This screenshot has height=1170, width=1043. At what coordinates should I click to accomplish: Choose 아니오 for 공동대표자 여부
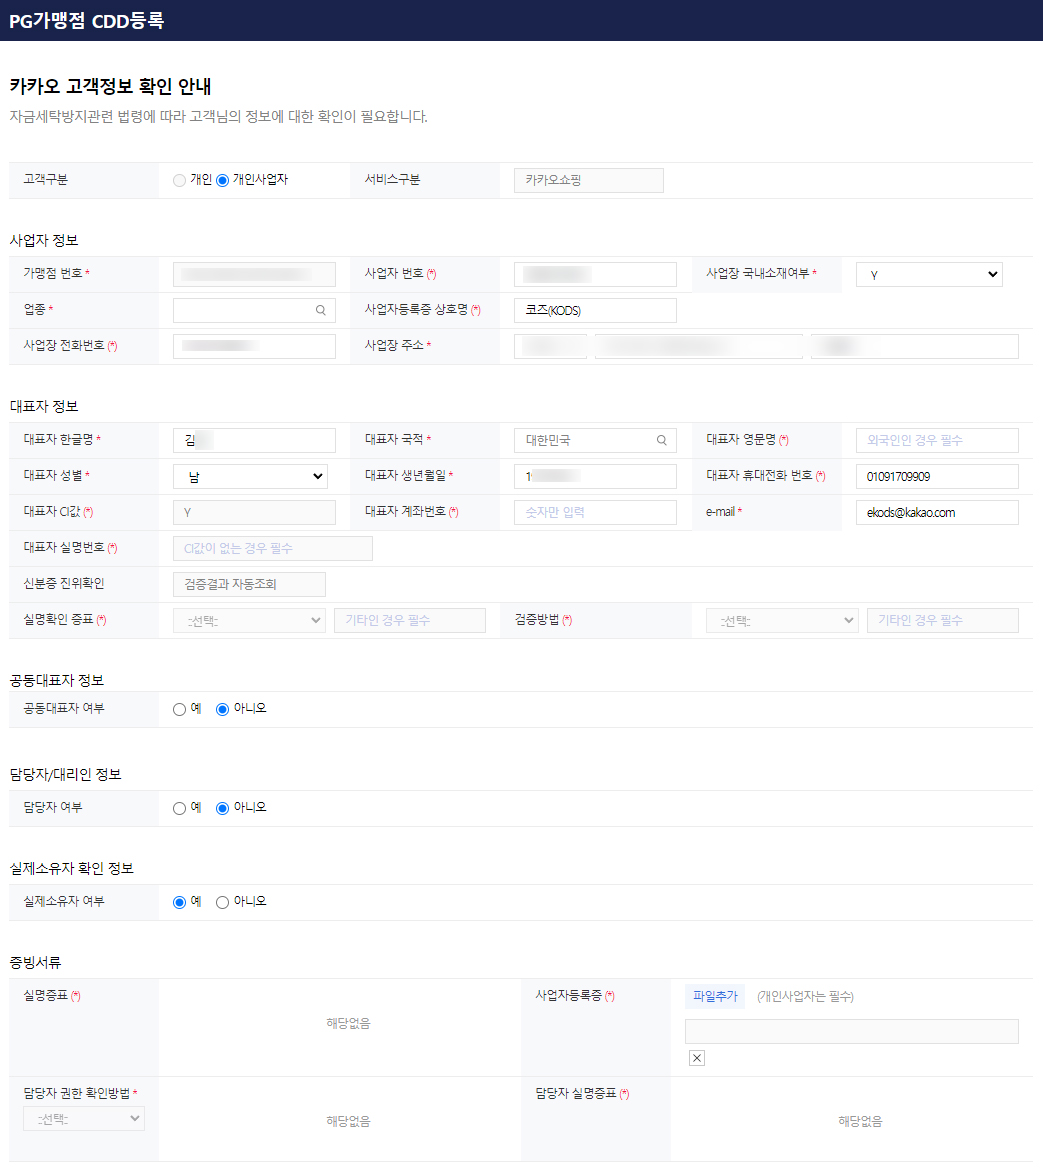pyautogui.click(x=222, y=710)
